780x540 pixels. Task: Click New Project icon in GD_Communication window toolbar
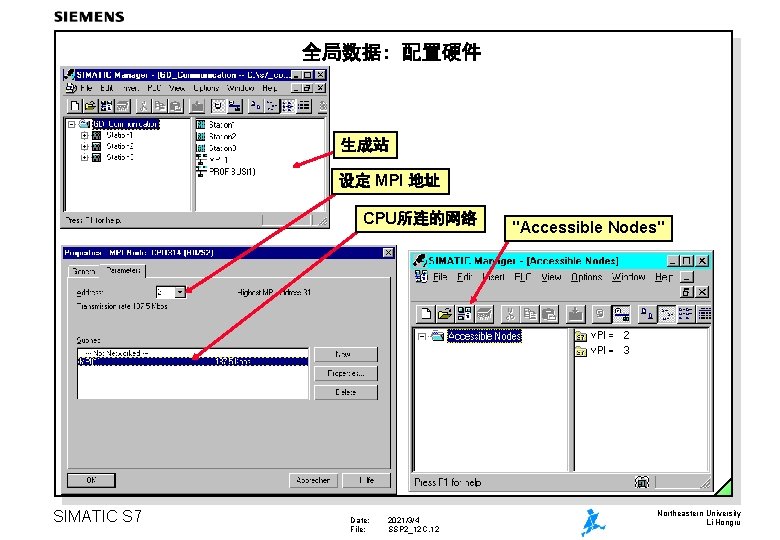74,105
